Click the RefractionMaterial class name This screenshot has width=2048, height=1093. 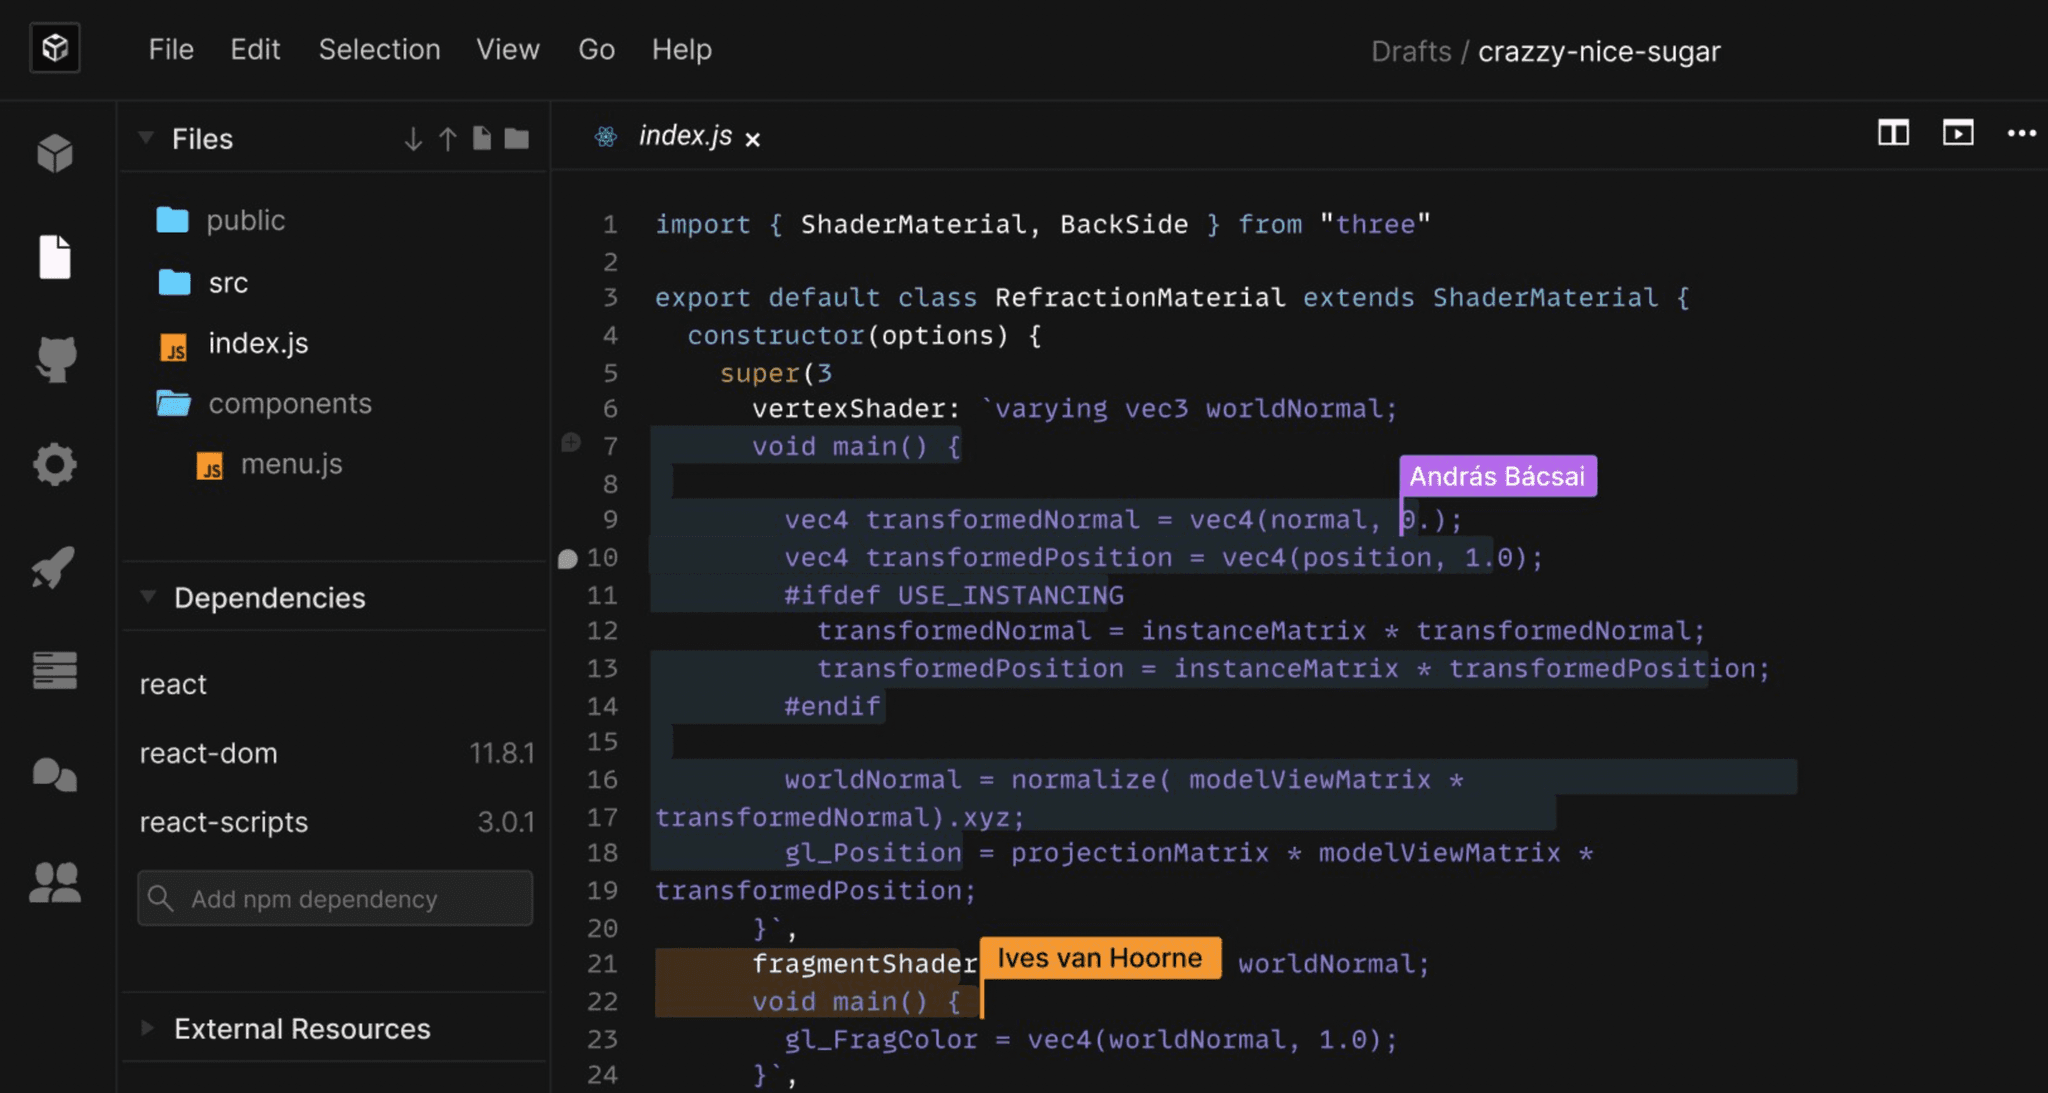[1140, 298]
